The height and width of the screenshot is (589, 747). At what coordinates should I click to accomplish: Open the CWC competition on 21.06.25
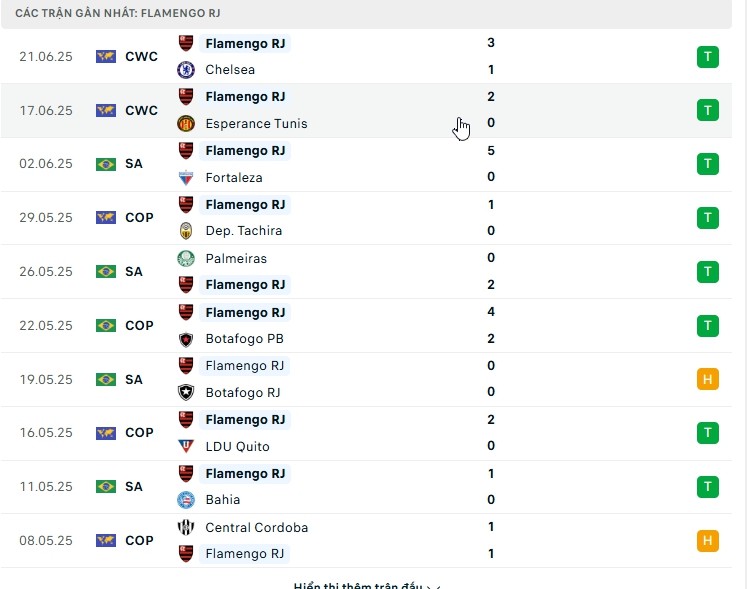(141, 57)
